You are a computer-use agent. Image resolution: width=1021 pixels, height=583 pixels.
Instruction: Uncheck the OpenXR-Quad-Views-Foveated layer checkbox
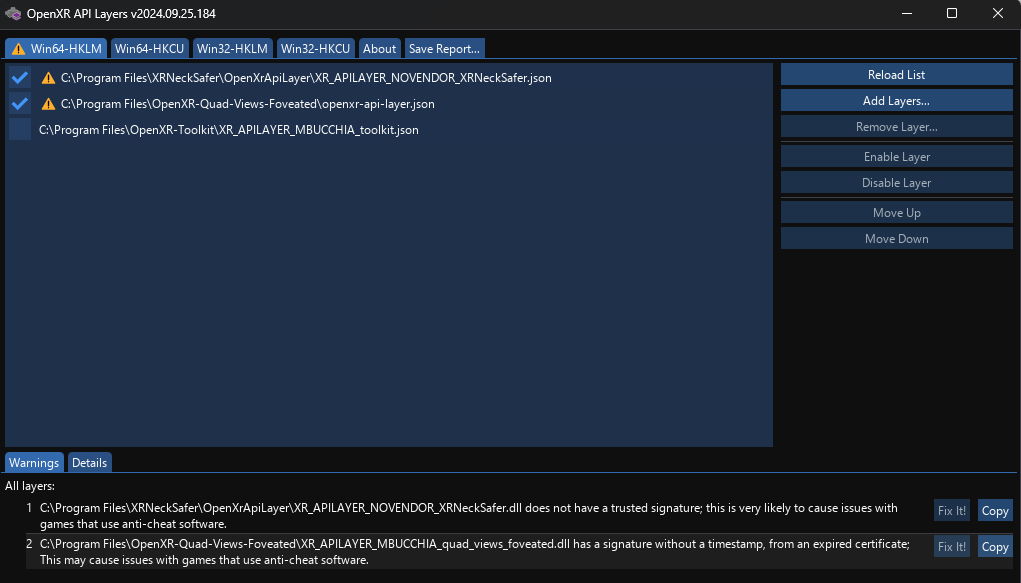pos(20,104)
